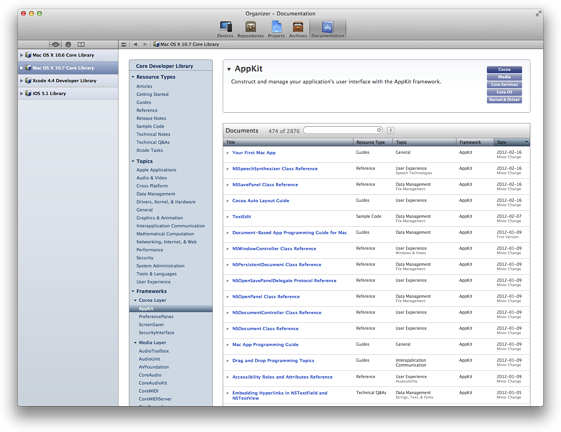Screen dimensions: 561x432
Task: Open NSSavePanel Class Reference
Action: (265, 185)
